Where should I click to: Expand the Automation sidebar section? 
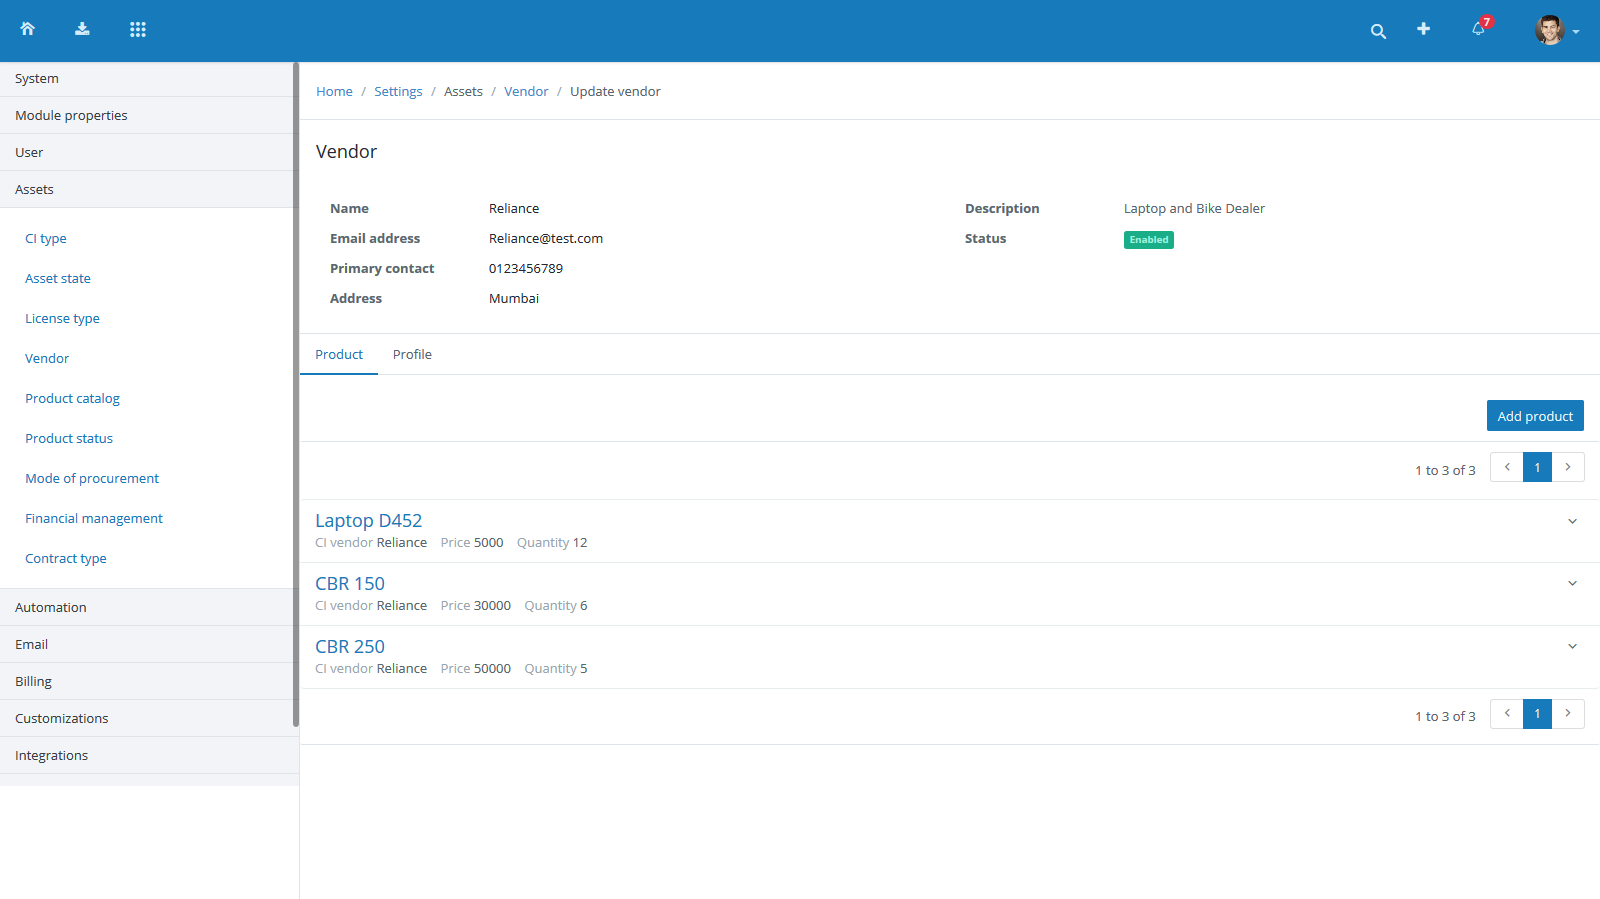51,608
